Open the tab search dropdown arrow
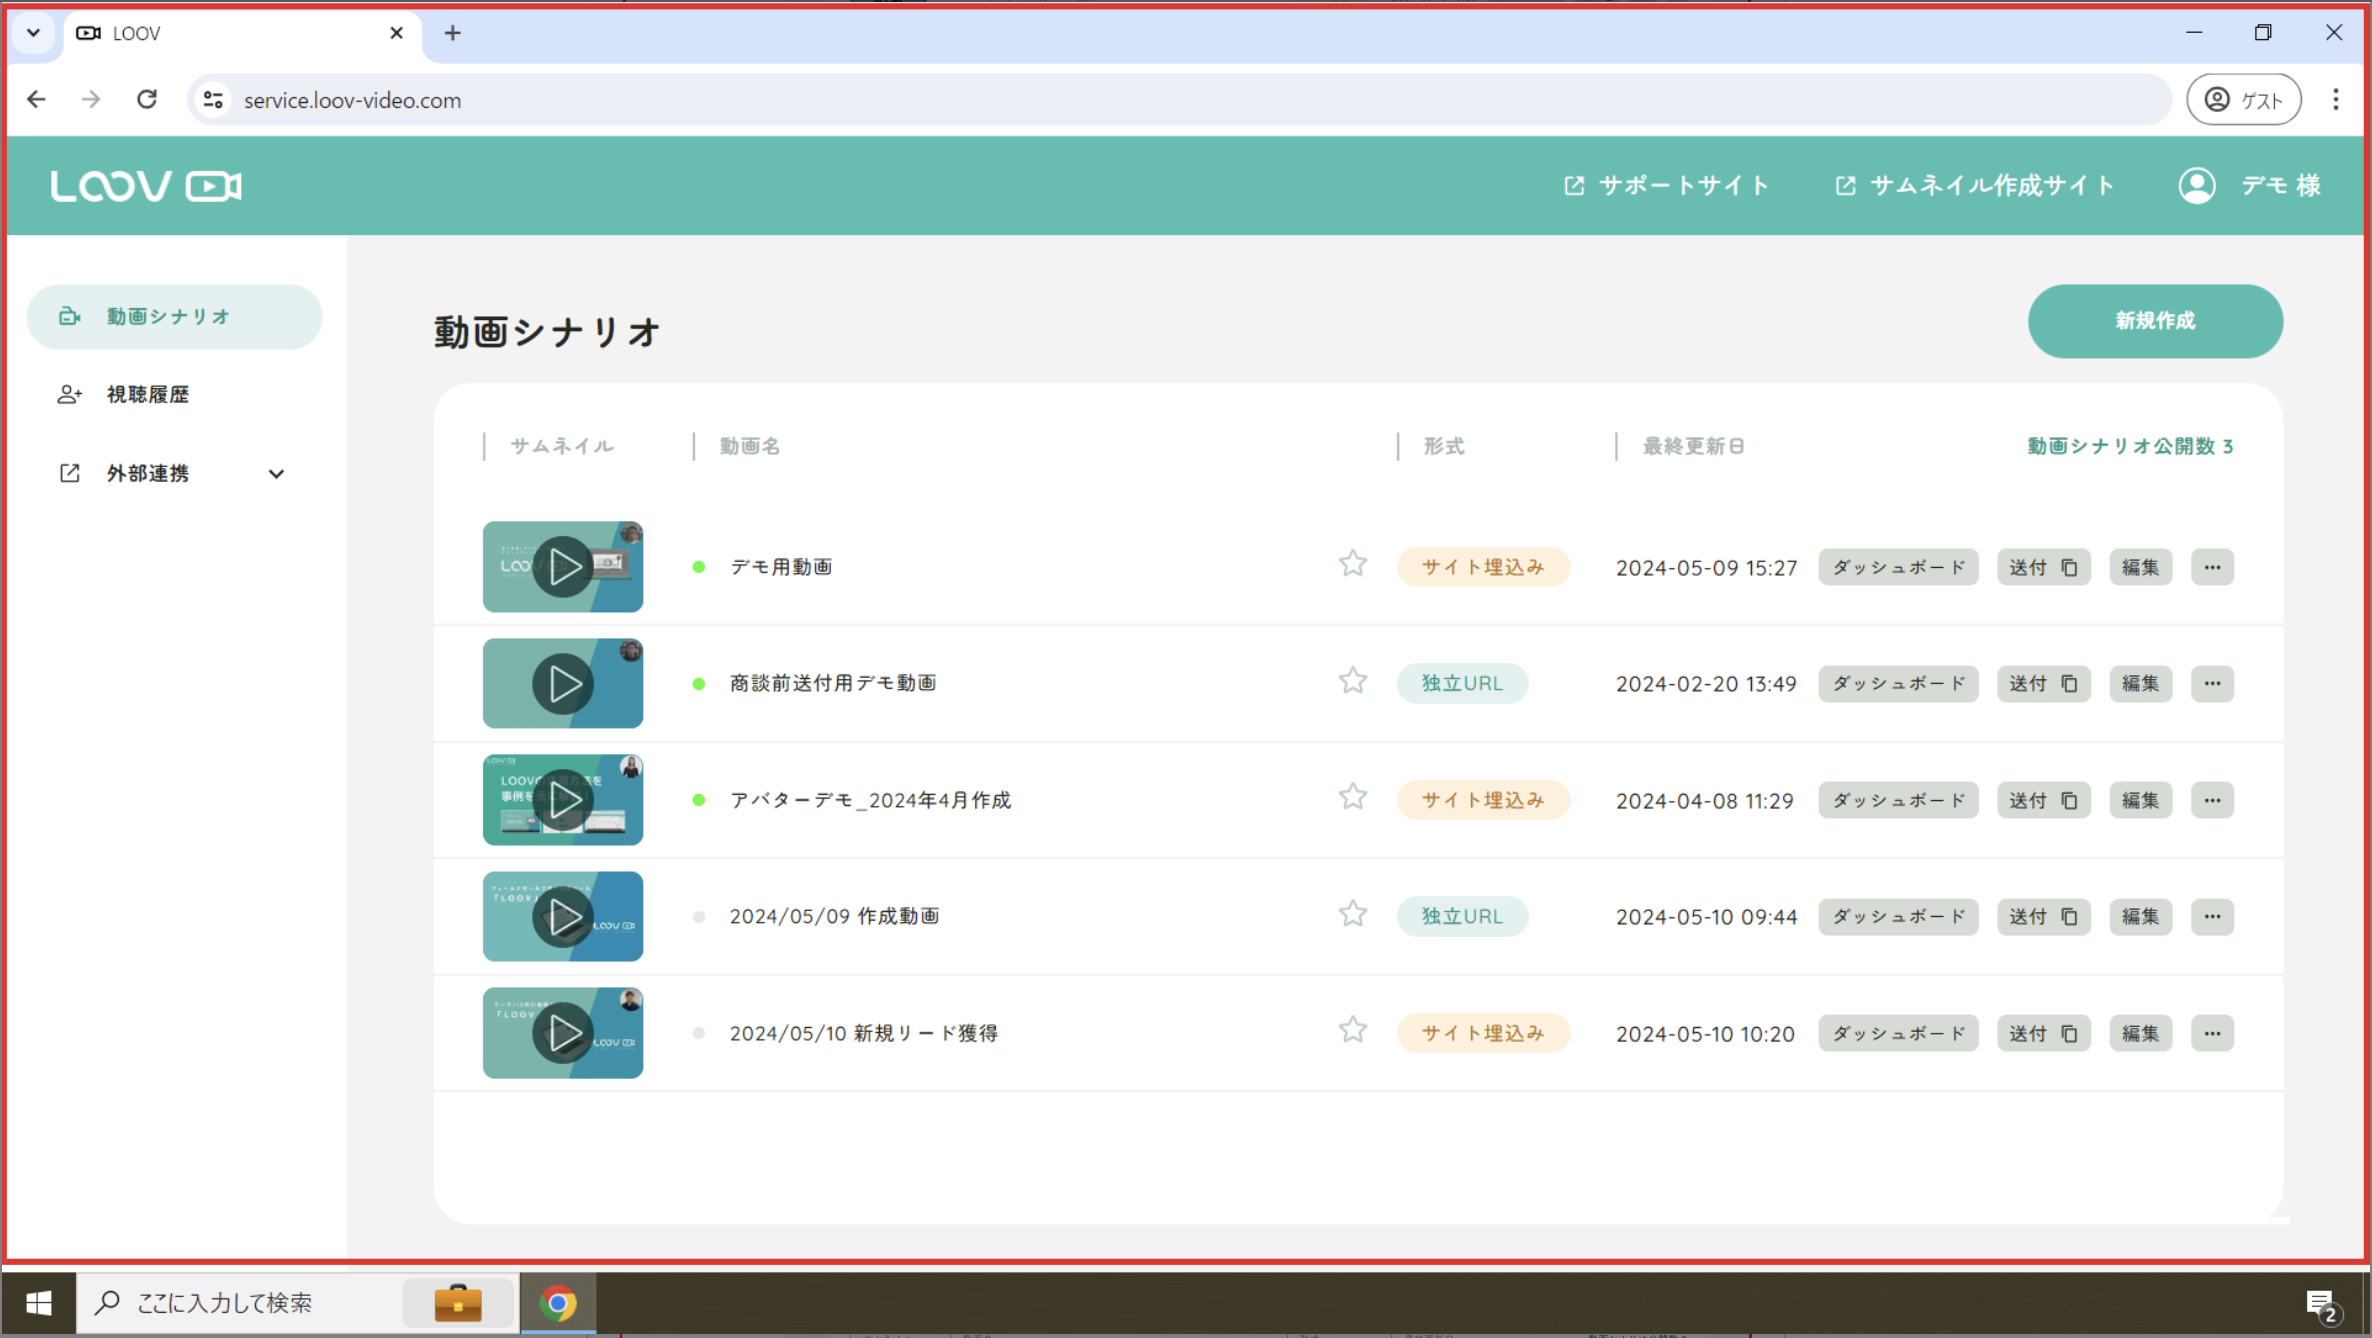2372x1338 pixels. [x=33, y=33]
